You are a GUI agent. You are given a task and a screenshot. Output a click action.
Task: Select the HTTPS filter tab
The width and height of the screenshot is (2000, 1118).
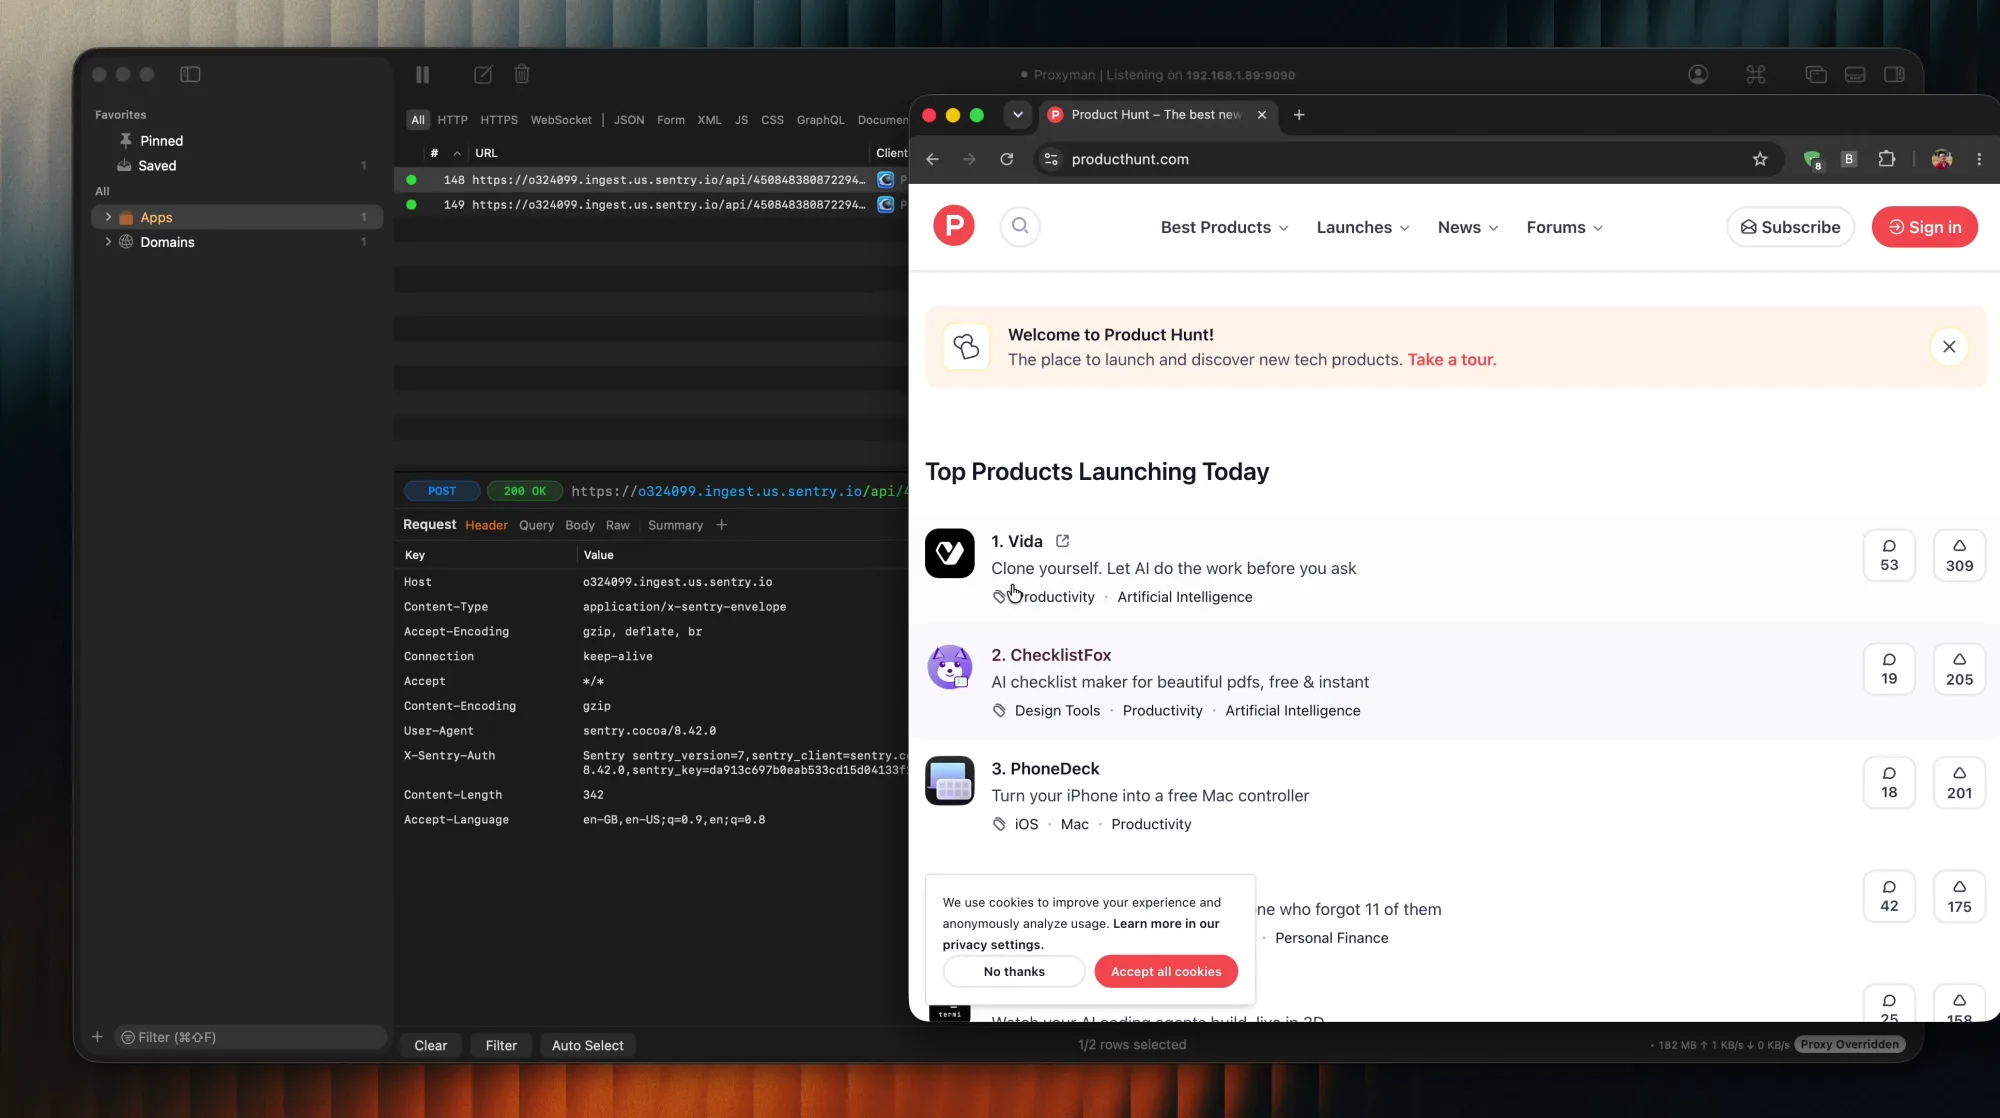pos(499,120)
